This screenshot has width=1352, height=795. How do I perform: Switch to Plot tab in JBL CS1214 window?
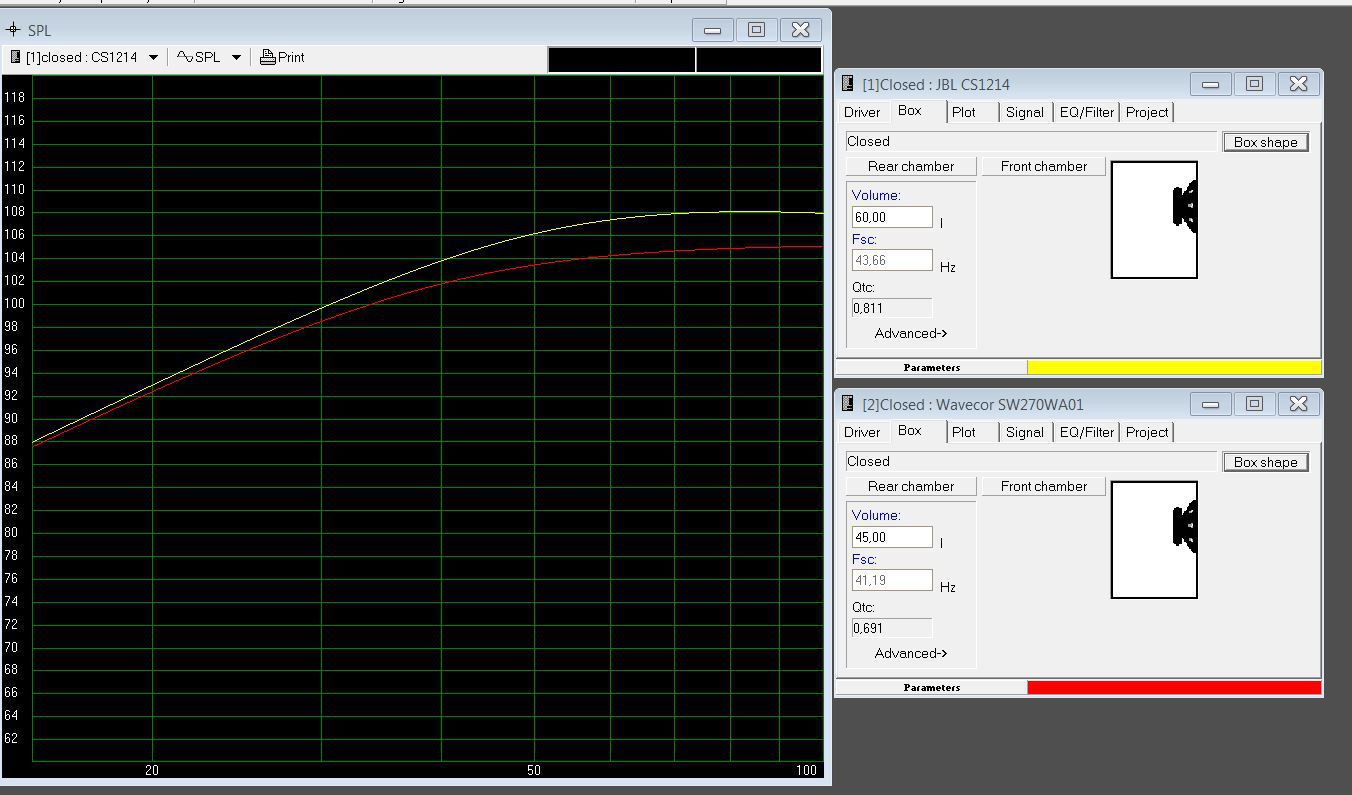point(964,112)
